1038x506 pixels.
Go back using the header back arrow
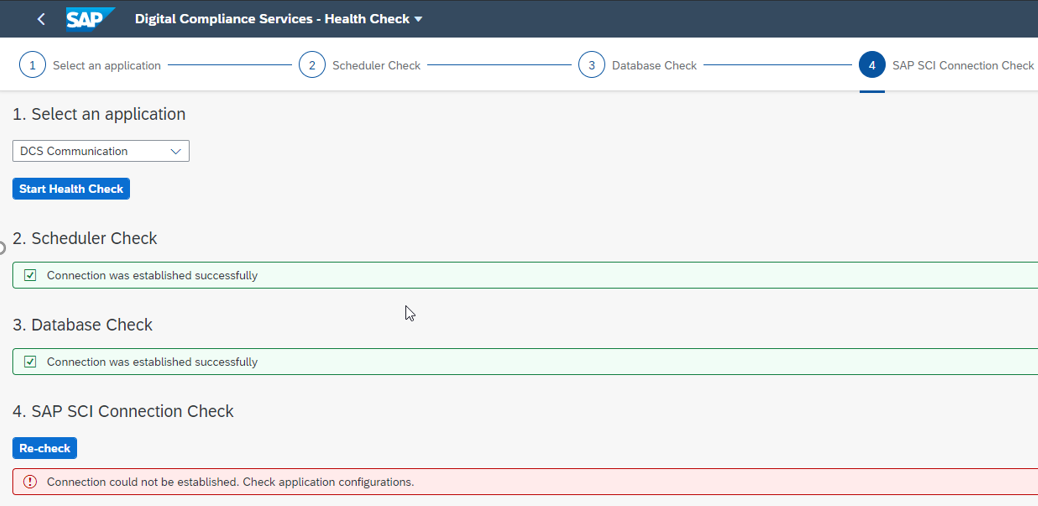[41, 19]
